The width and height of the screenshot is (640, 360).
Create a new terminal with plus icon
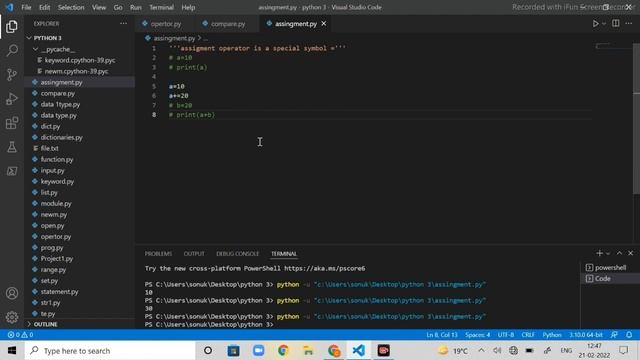[x=599, y=253]
